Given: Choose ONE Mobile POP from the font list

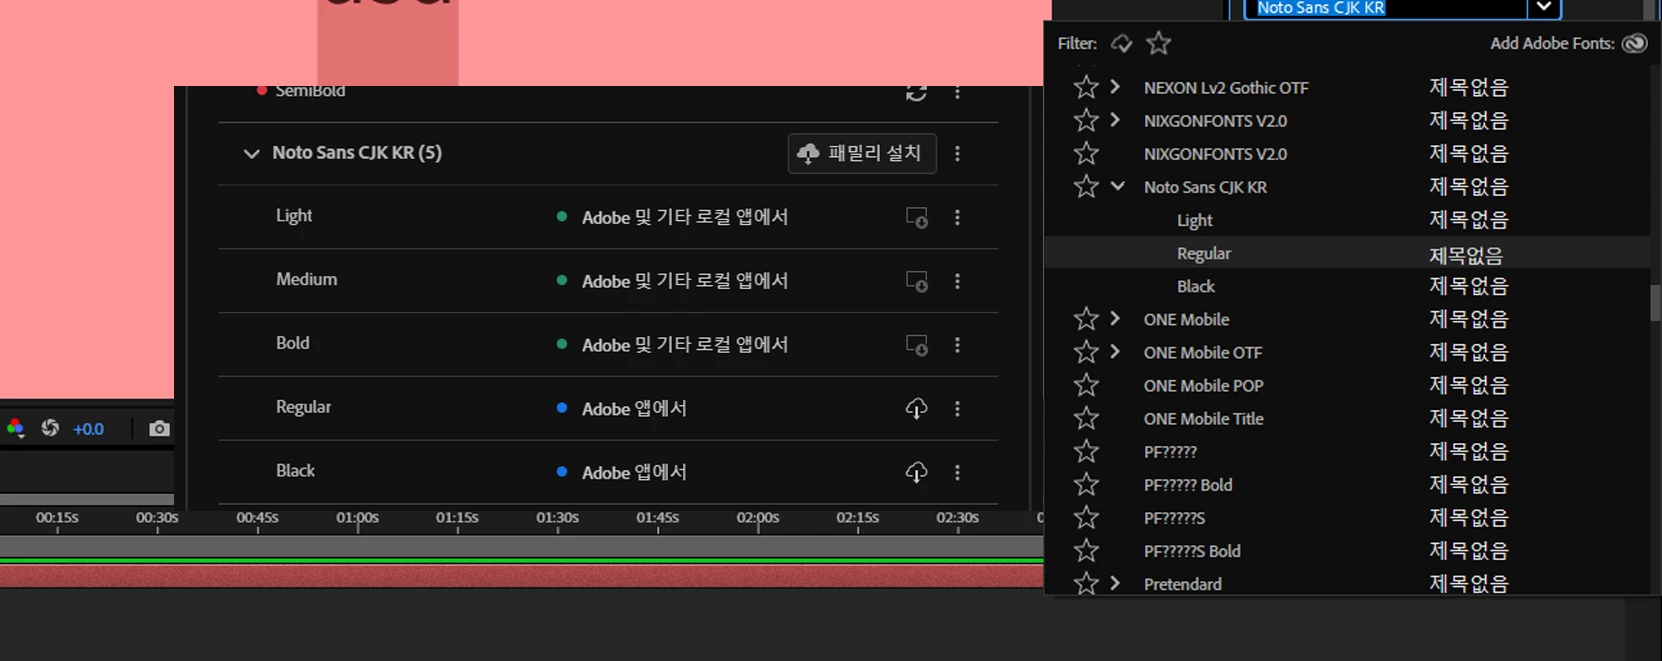Looking at the screenshot, I should [x=1203, y=385].
